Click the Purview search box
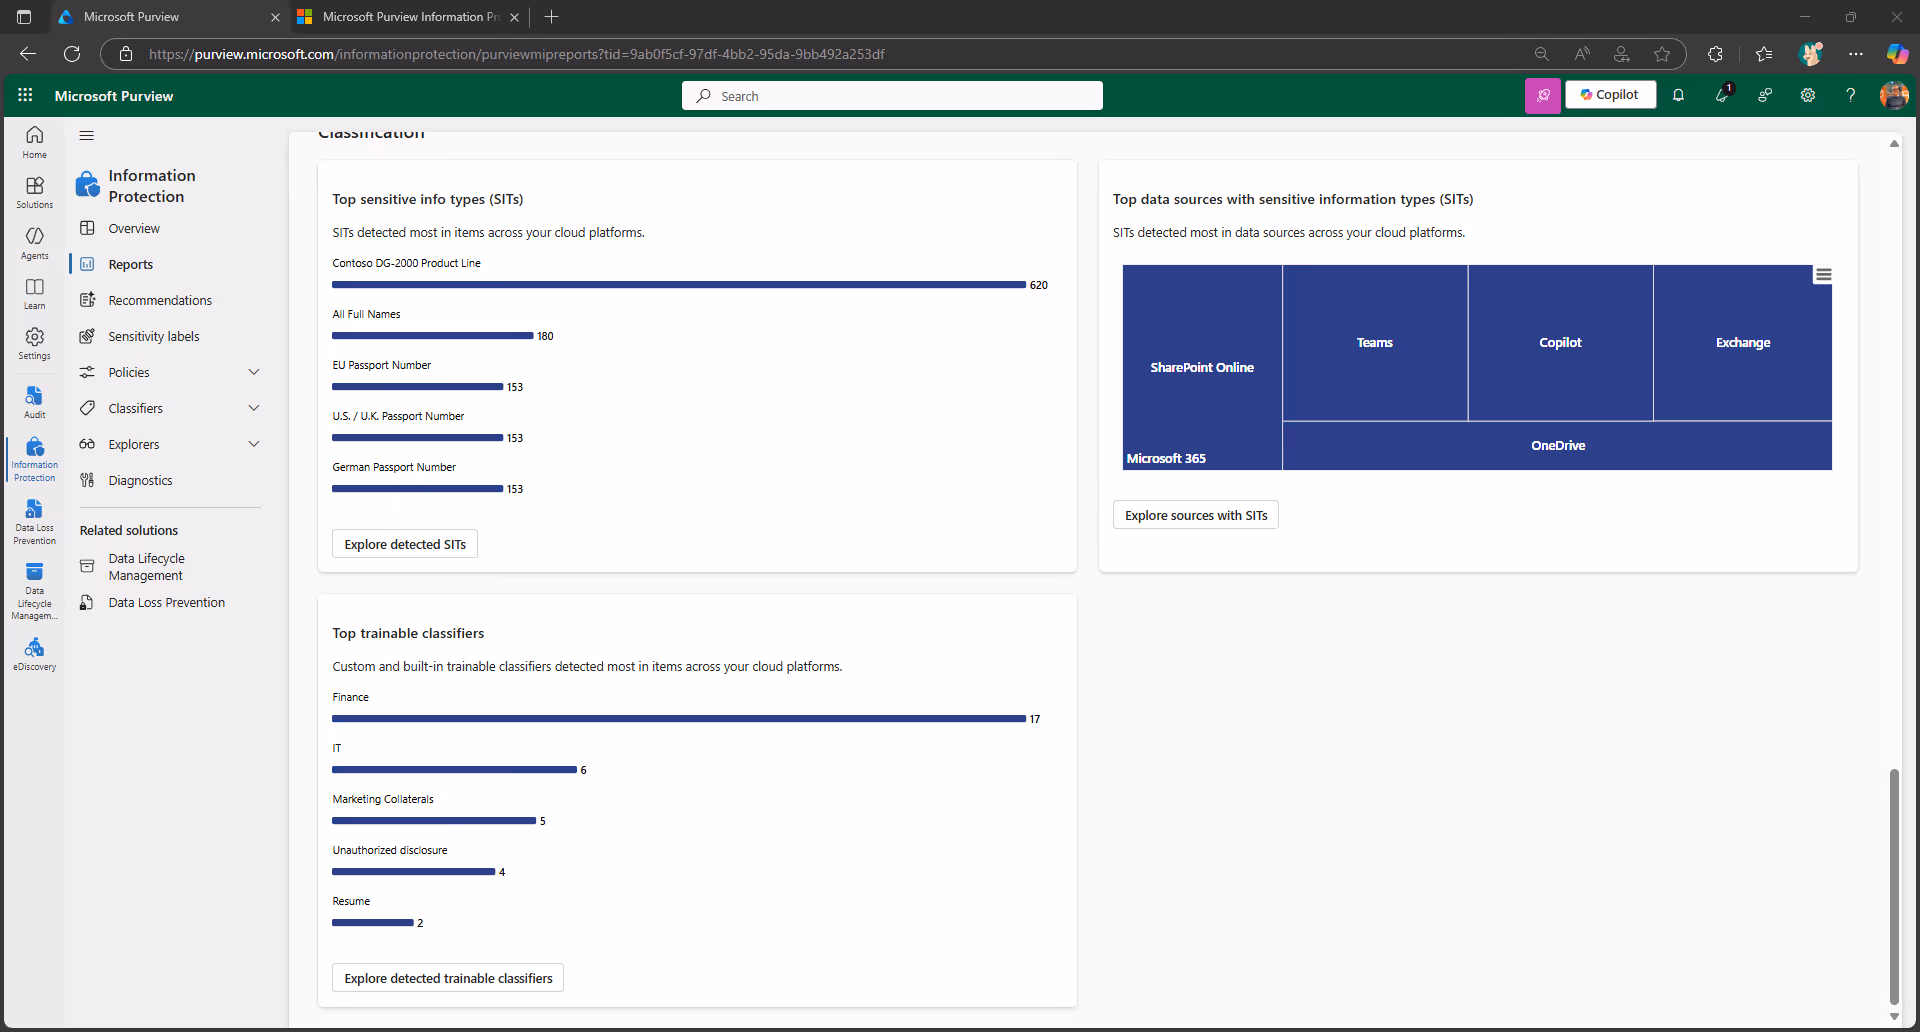 tap(892, 96)
